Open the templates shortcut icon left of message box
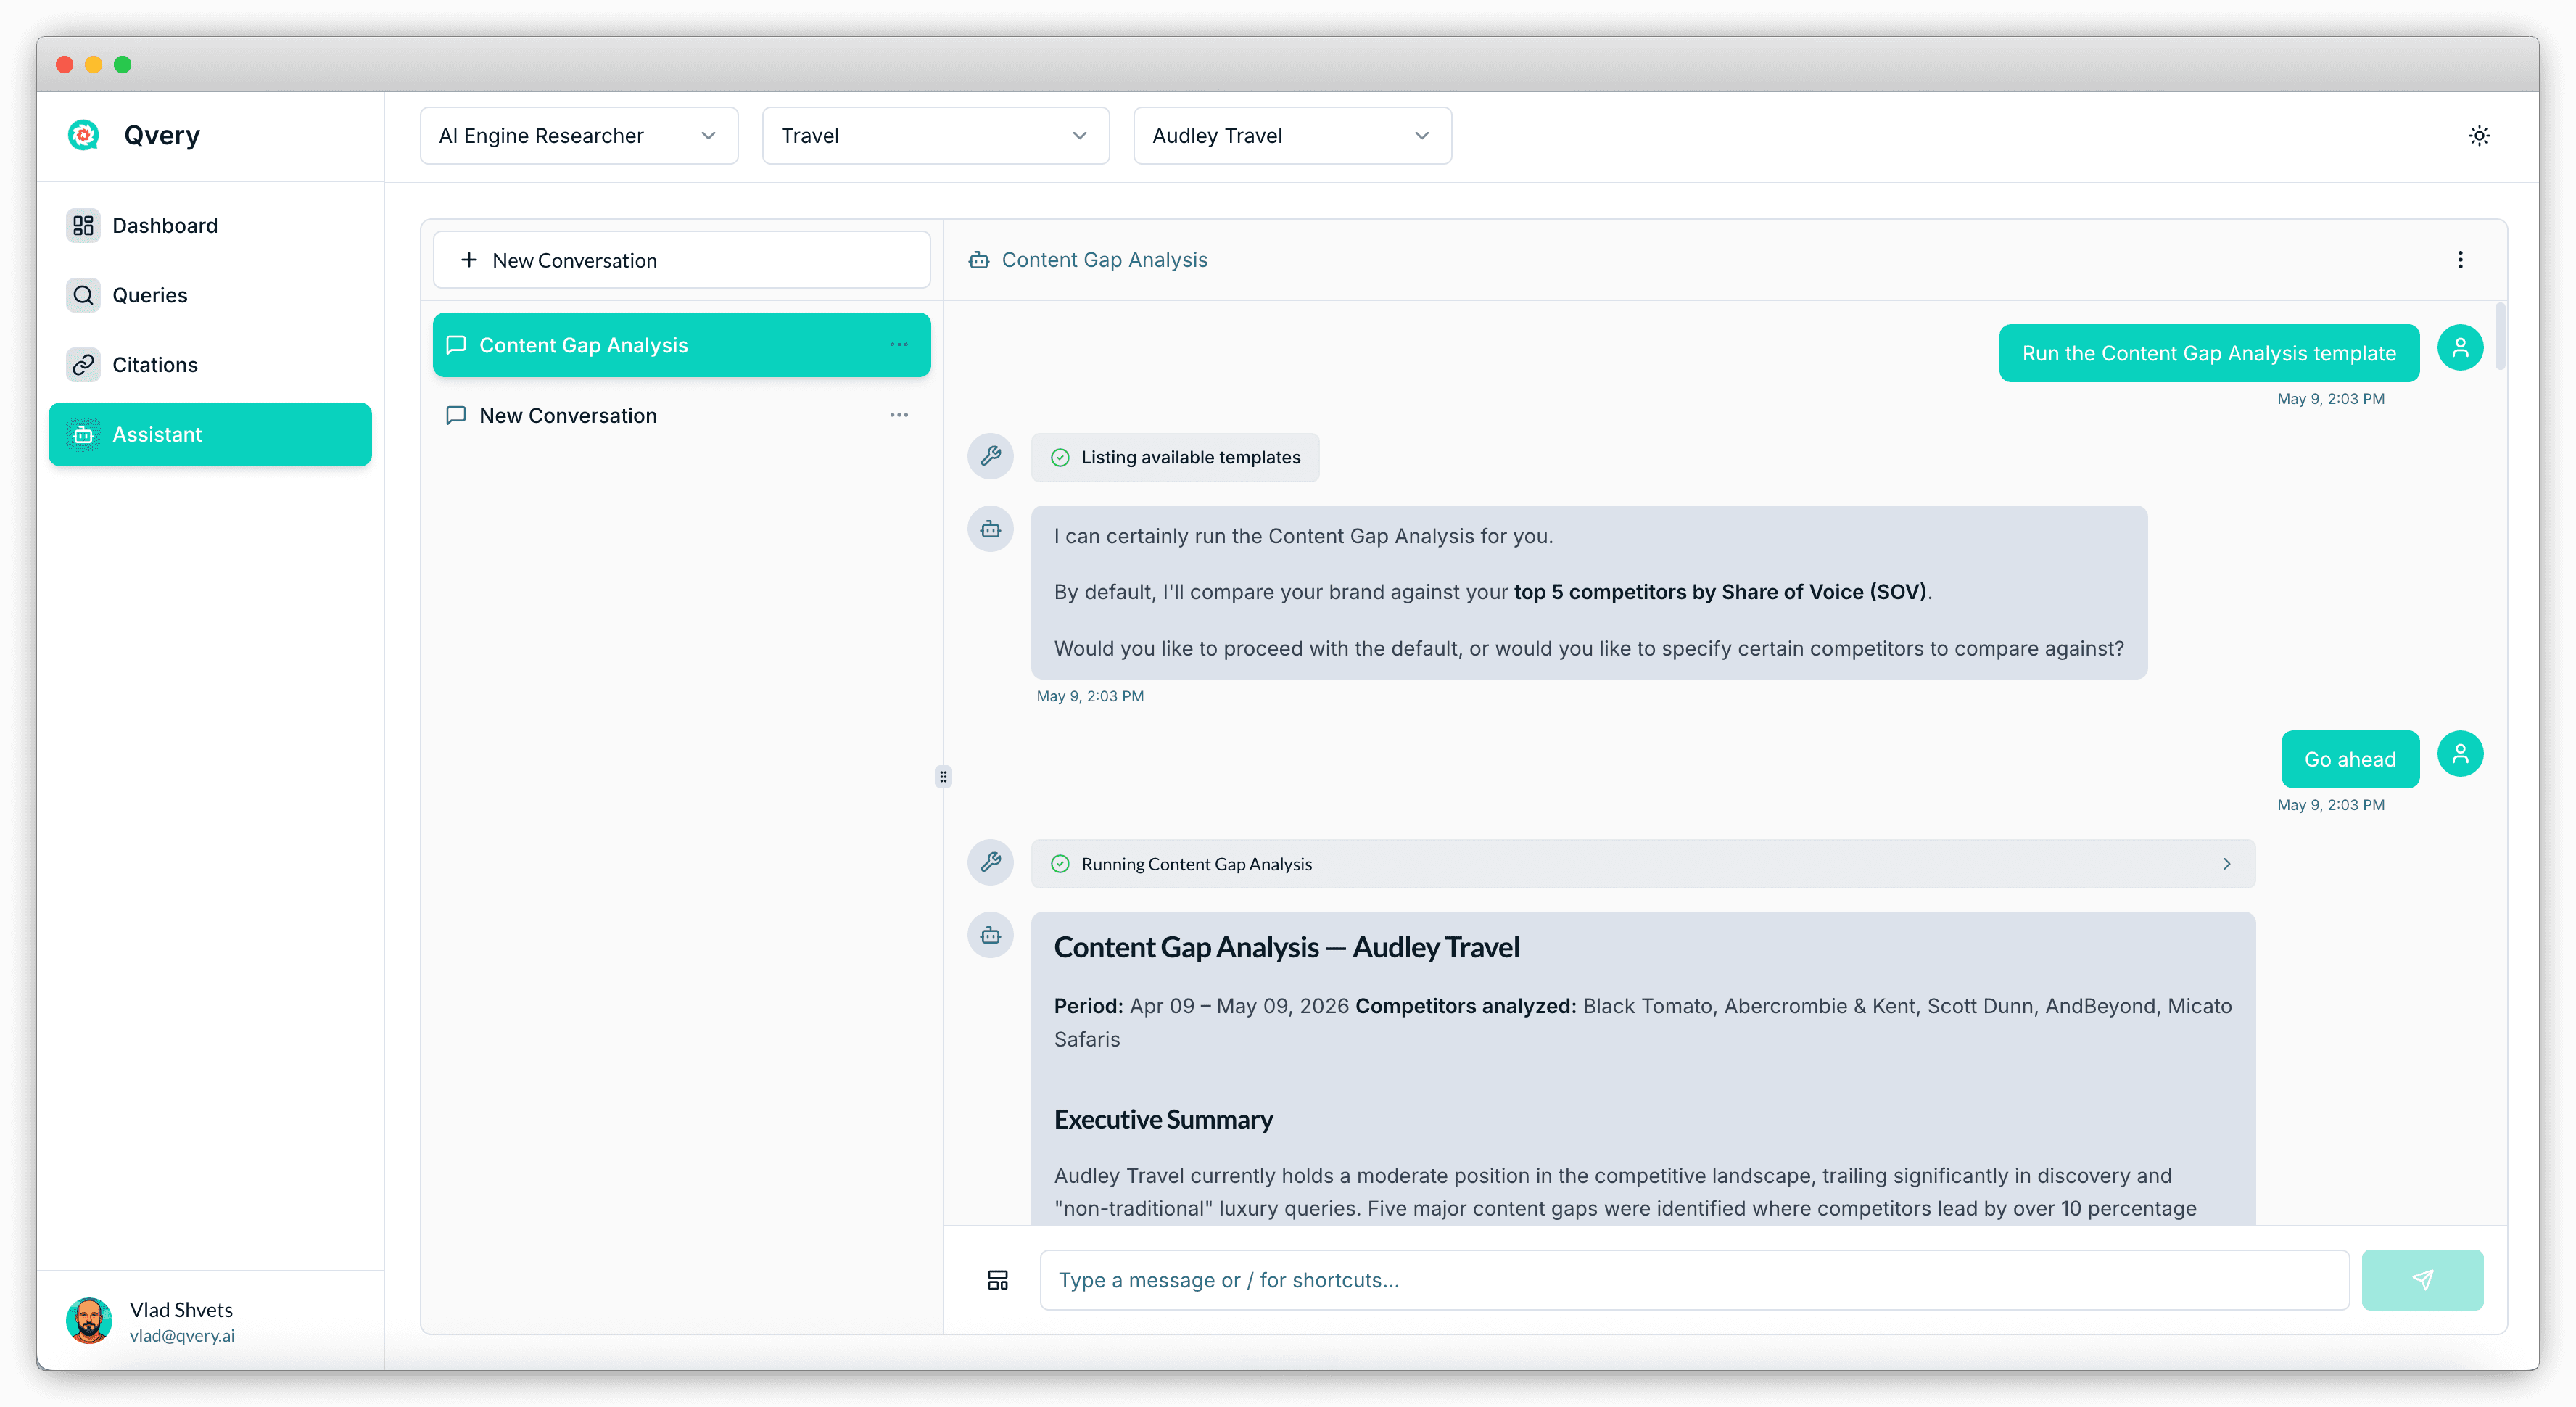This screenshot has height=1407, width=2576. pyautogui.click(x=997, y=1280)
